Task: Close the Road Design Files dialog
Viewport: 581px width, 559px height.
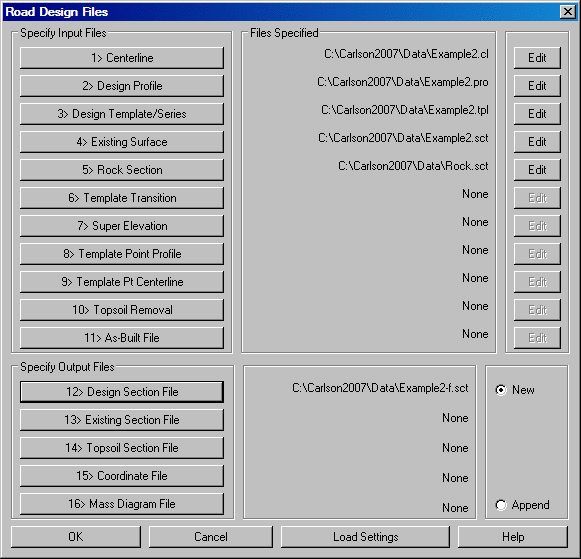Action: [x=568, y=12]
